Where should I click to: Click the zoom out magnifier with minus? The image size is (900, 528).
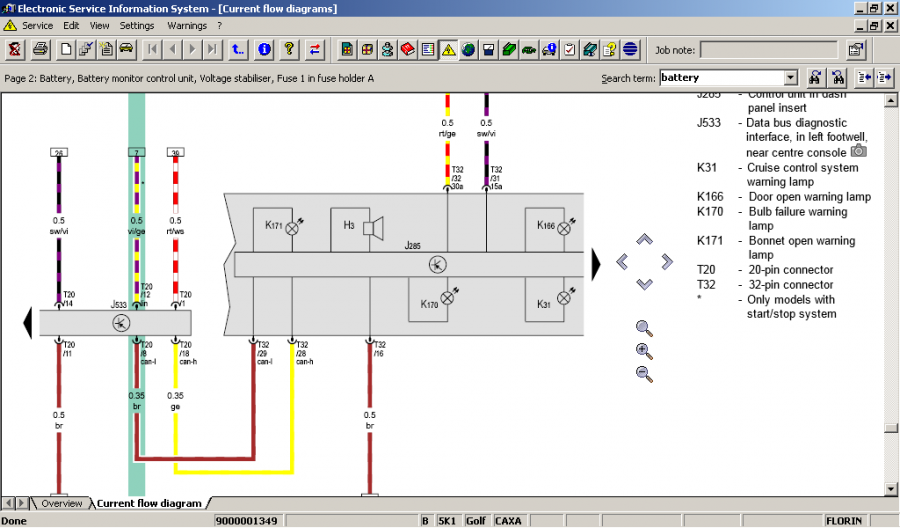point(644,374)
